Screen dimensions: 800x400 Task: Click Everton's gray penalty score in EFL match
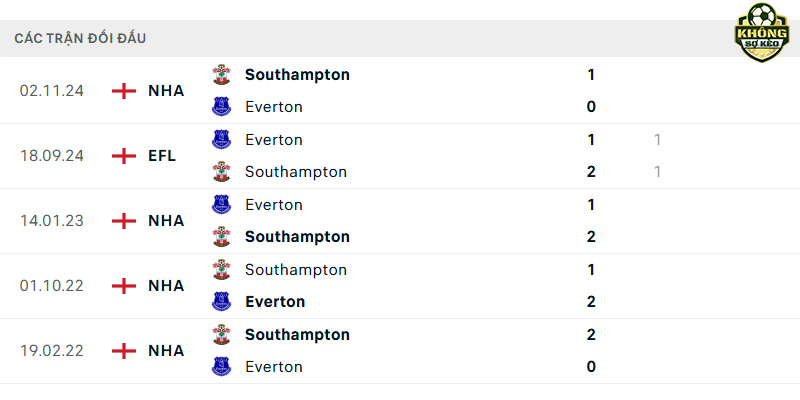point(657,139)
